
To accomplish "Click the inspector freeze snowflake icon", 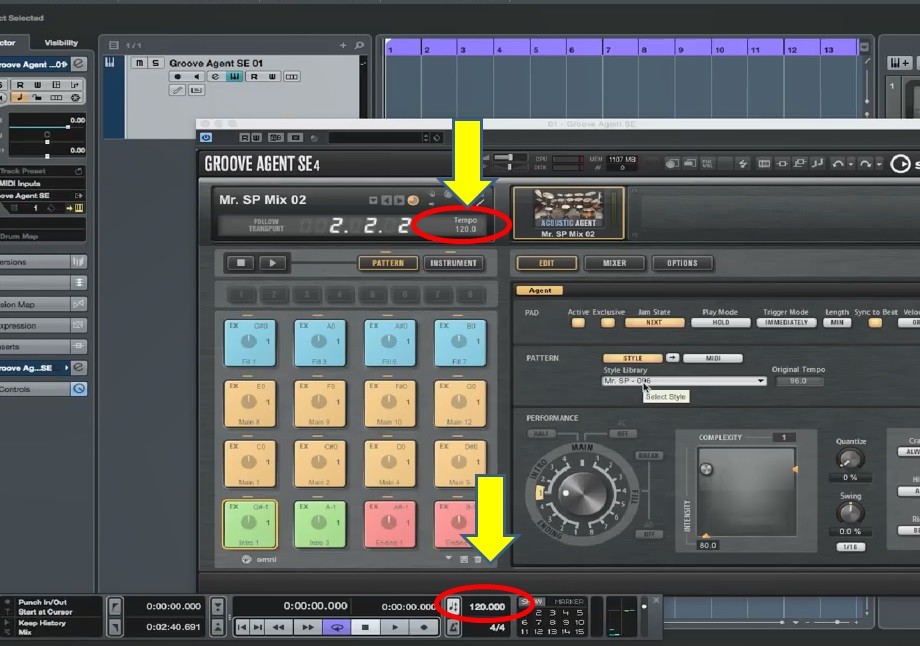I will [x=75, y=97].
